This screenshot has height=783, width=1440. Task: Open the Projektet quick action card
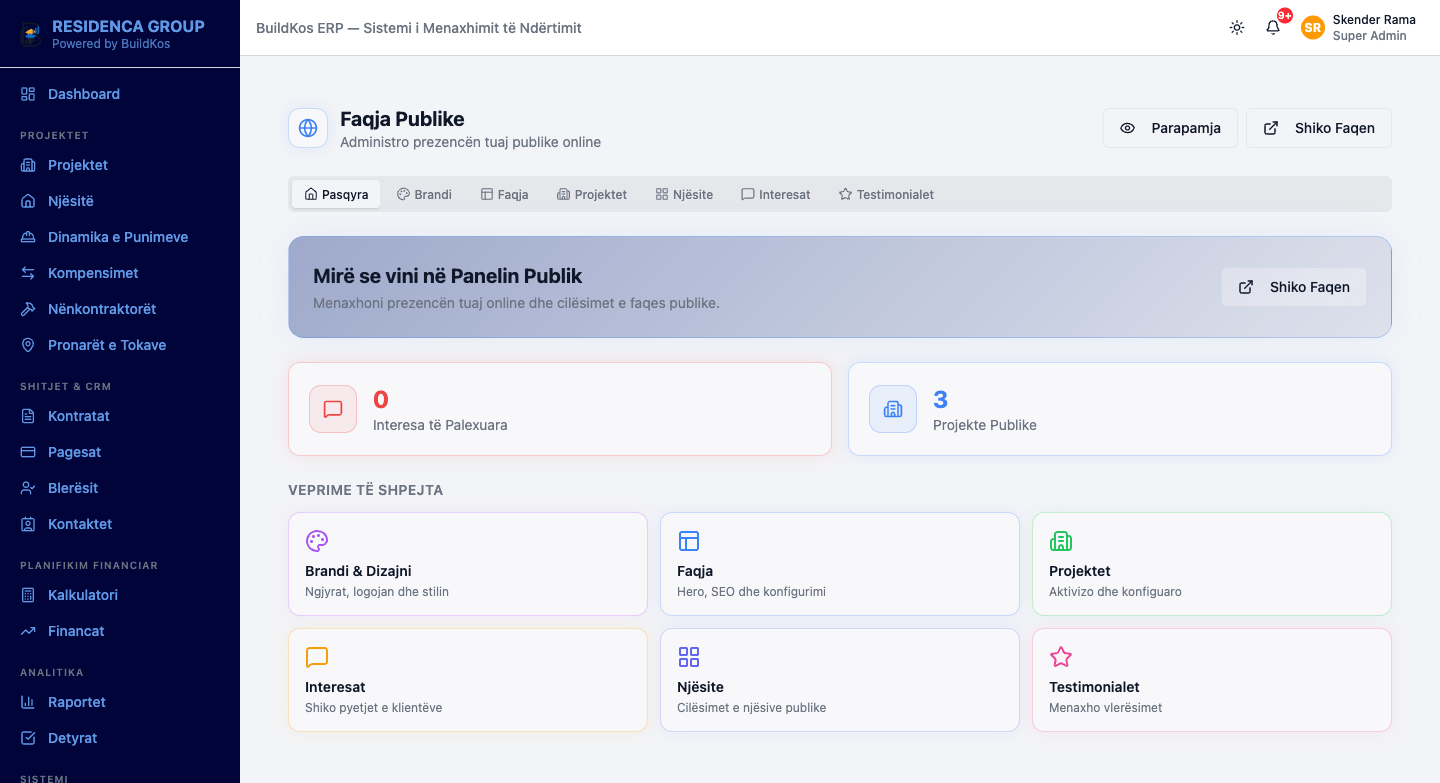click(x=1212, y=564)
